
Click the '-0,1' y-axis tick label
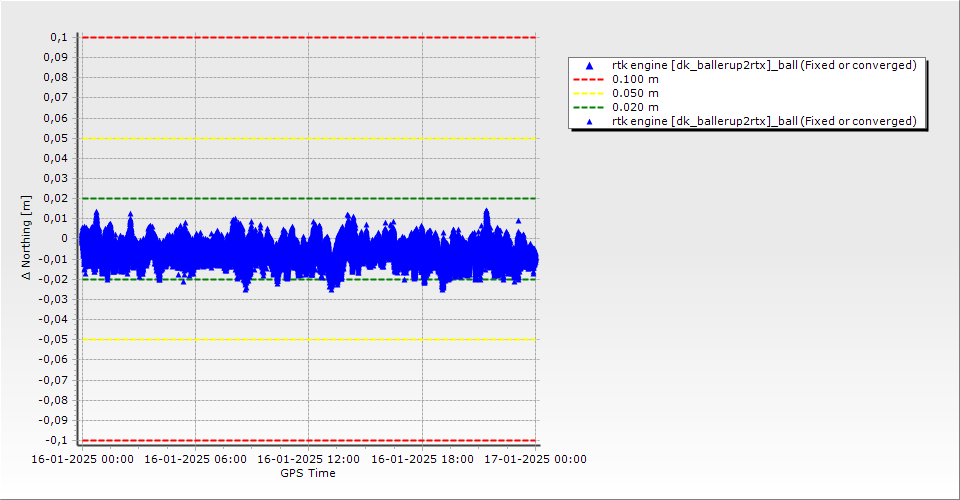pos(57,440)
